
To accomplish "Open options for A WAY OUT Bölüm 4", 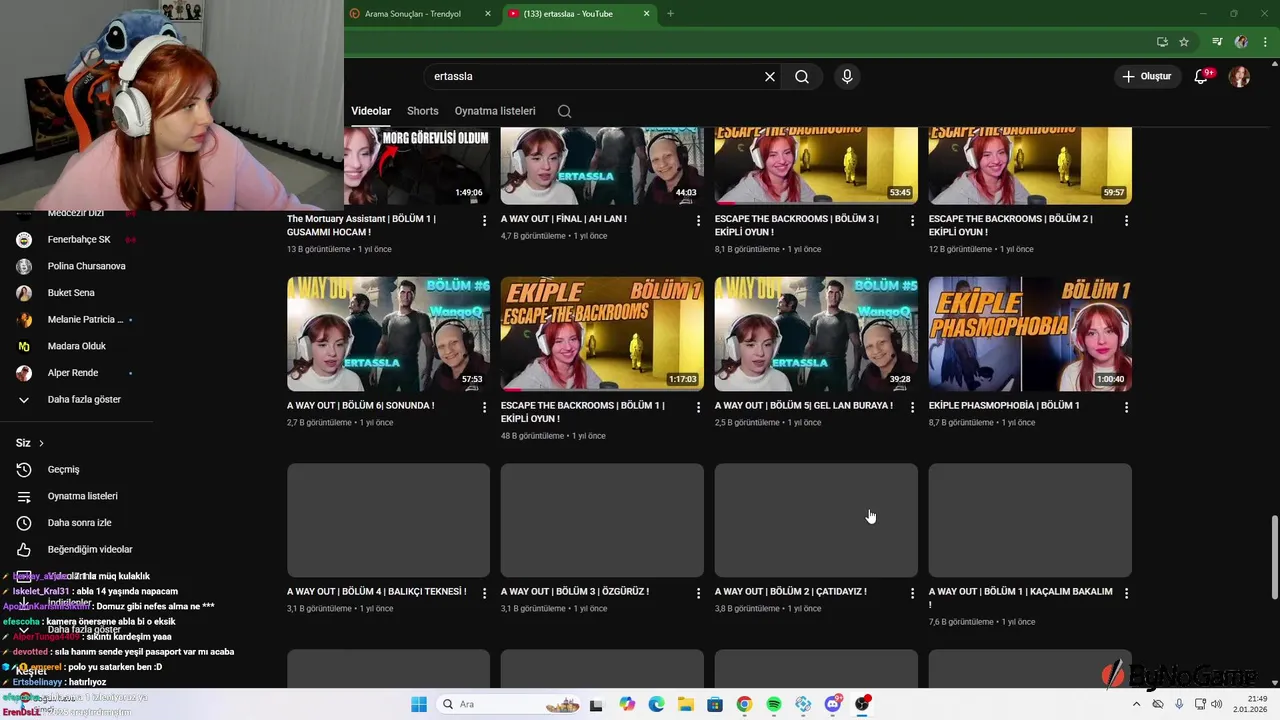I will tap(485, 593).
